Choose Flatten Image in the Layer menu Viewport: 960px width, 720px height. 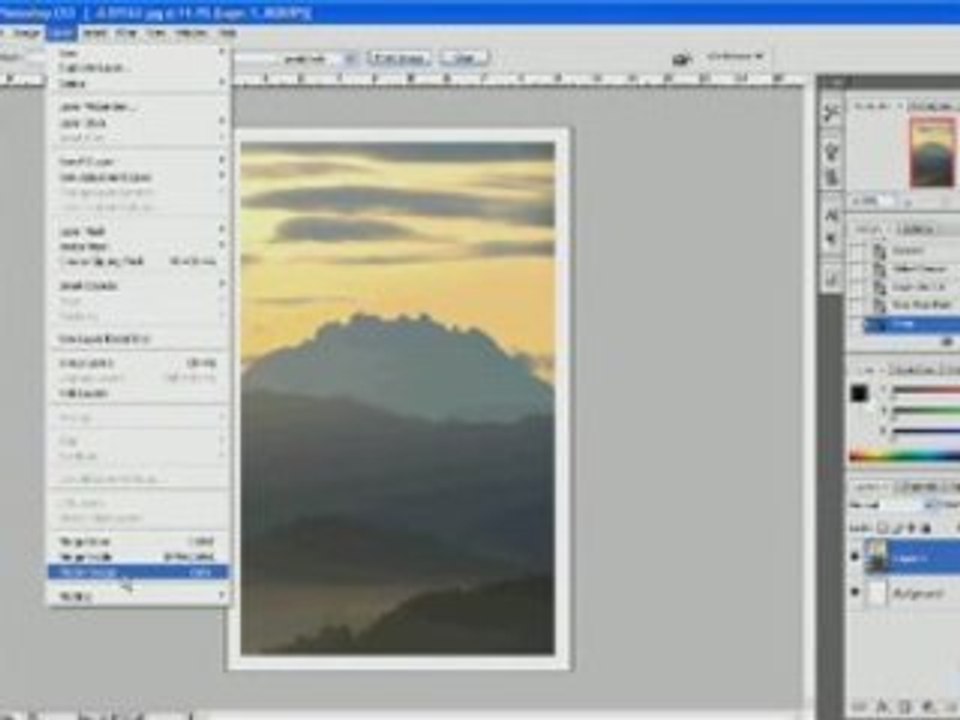coord(138,572)
